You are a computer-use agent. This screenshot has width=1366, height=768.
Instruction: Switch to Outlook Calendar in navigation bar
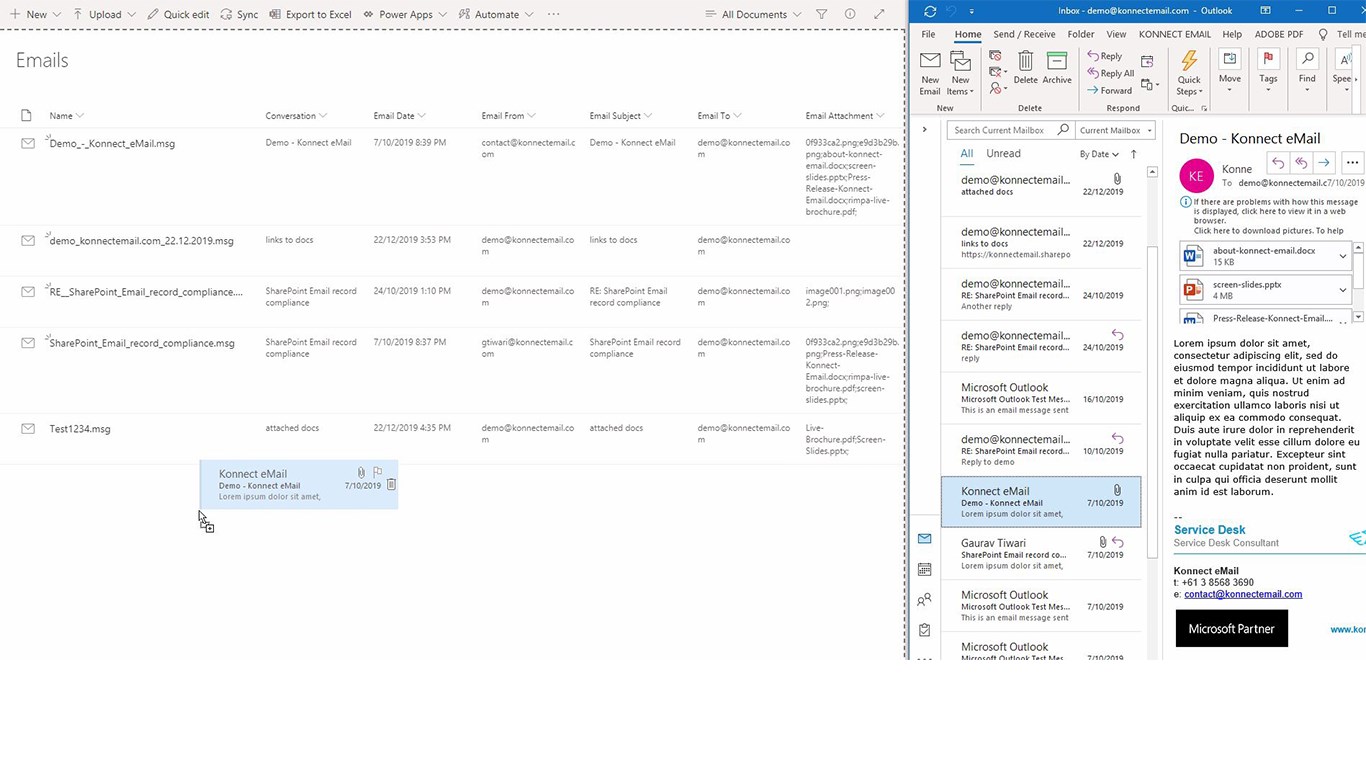924,569
